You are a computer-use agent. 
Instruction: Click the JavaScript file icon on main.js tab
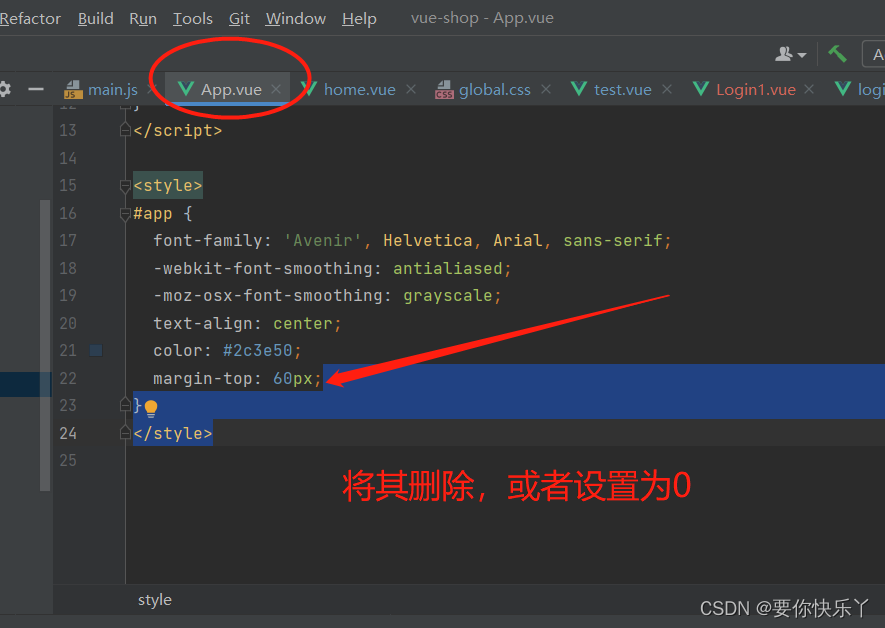point(72,88)
